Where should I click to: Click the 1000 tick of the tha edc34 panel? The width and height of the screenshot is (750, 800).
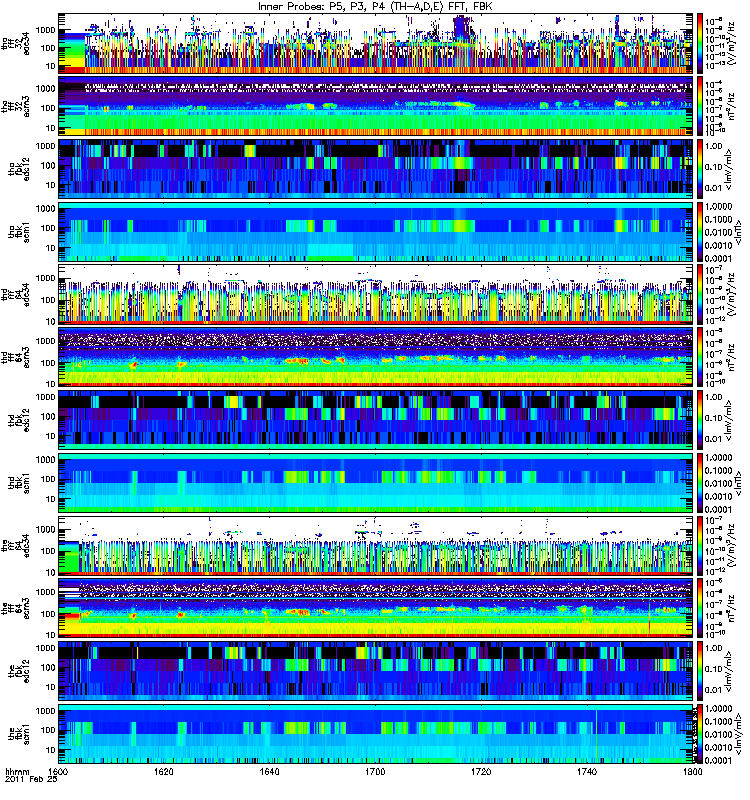(x=45, y=30)
